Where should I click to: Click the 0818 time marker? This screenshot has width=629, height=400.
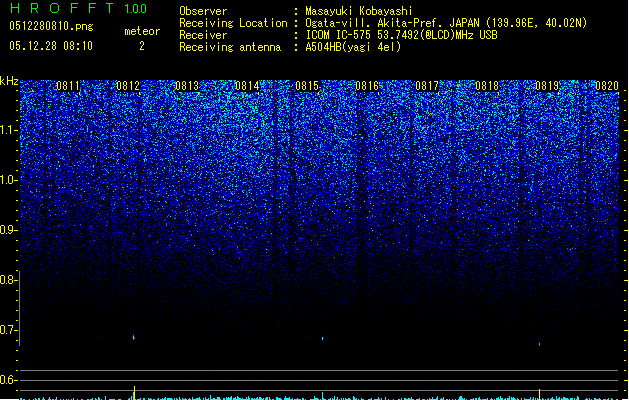click(x=487, y=85)
